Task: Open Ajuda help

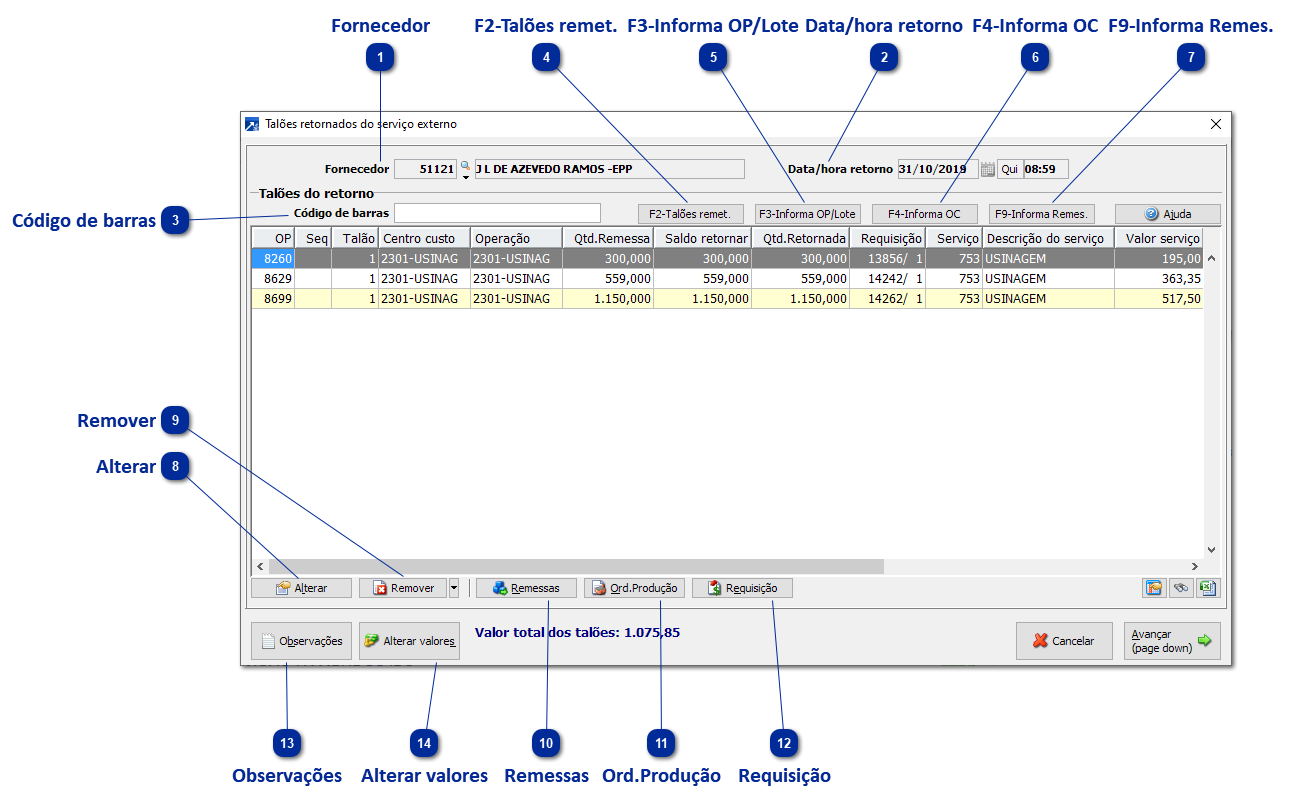Action: point(1168,214)
